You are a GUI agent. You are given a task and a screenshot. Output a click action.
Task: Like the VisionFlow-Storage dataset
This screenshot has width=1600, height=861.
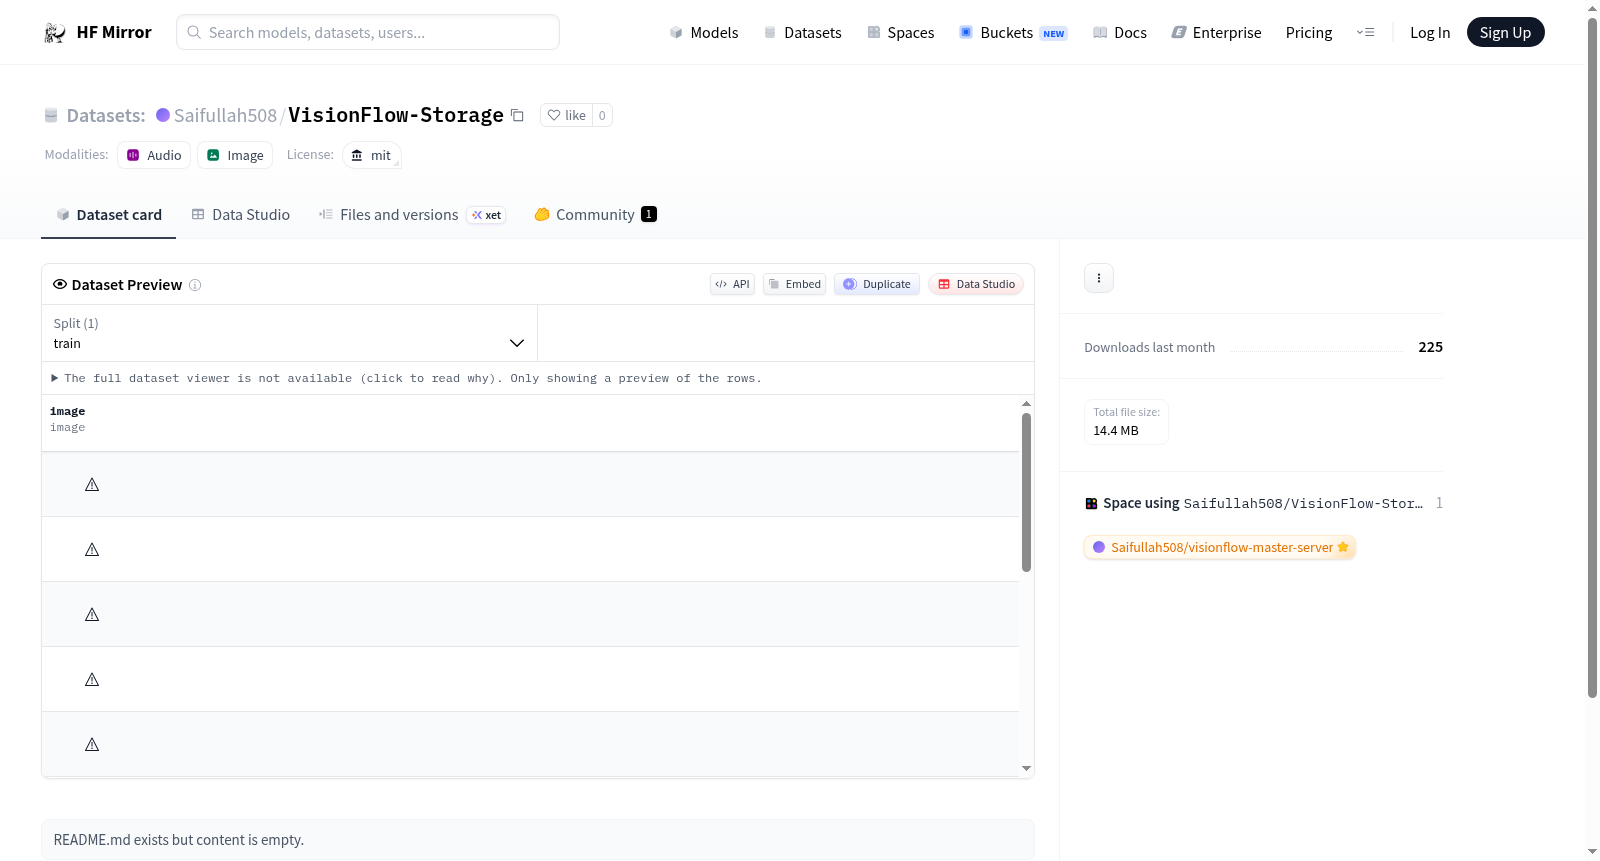[567, 115]
